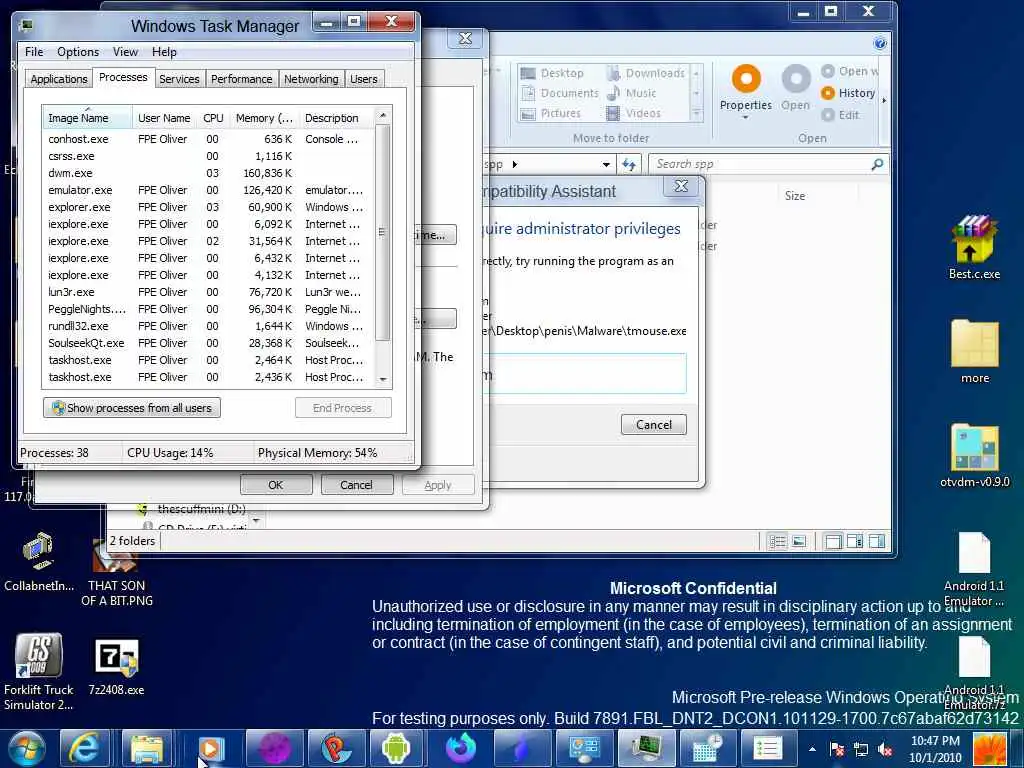Click the Firefox taskbar icon

coord(460,748)
